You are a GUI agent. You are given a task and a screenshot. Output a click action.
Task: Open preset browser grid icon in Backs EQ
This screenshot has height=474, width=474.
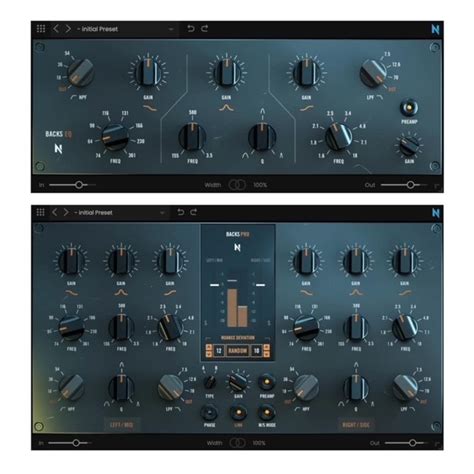[x=41, y=29]
